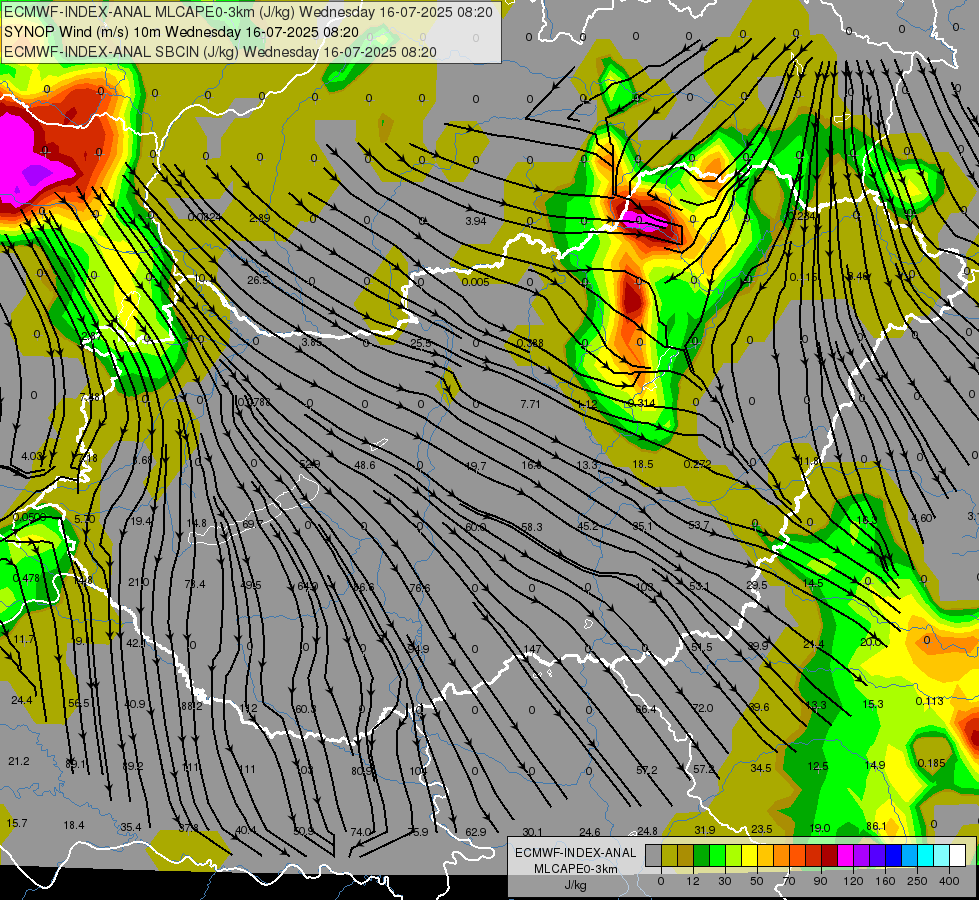Click the map value 23.5
The width and height of the screenshot is (979, 900).
pos(761,829)
